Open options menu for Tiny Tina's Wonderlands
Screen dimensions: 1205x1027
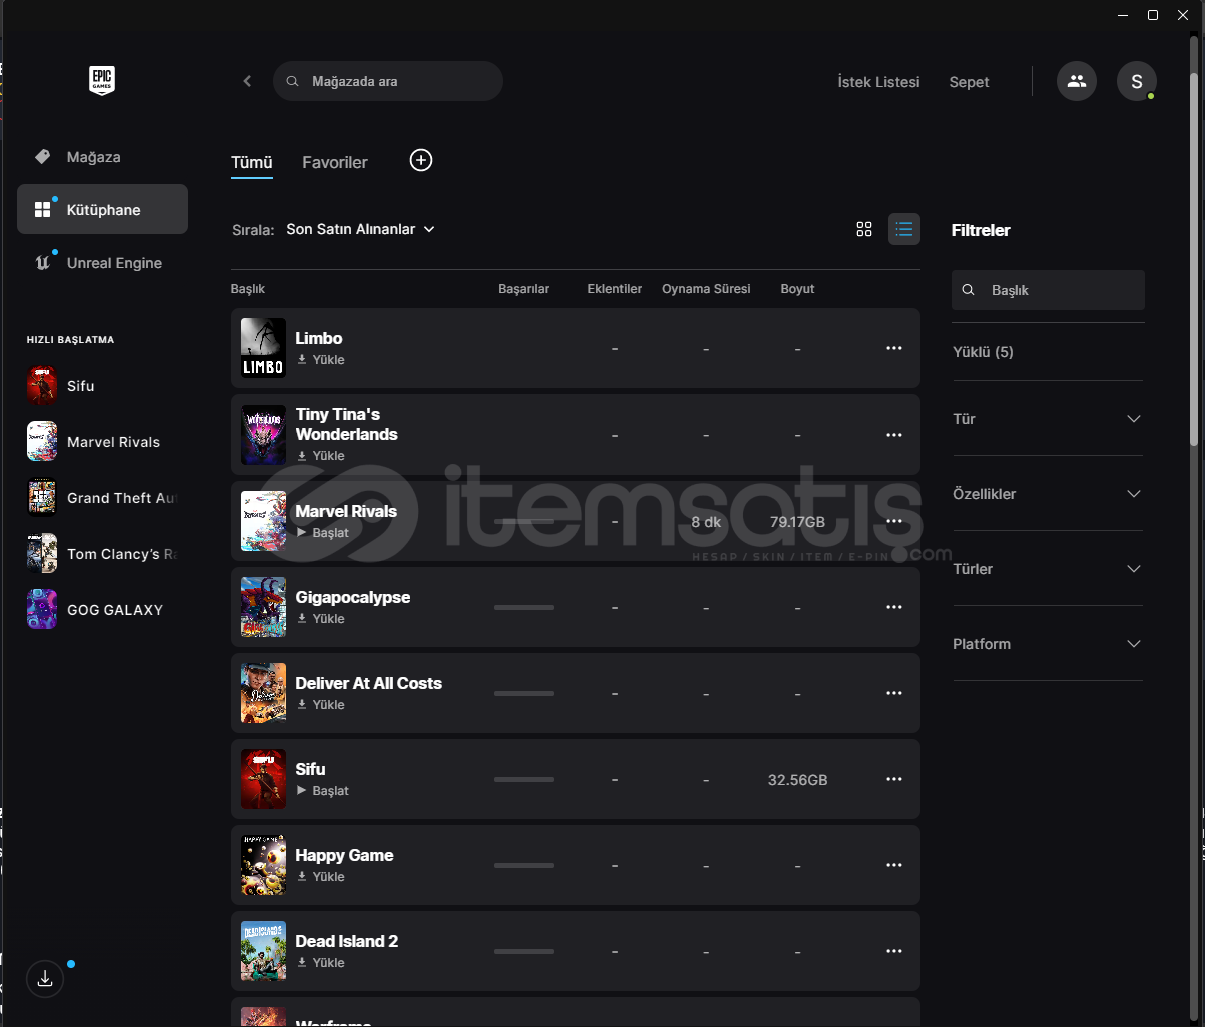(894, 435)
